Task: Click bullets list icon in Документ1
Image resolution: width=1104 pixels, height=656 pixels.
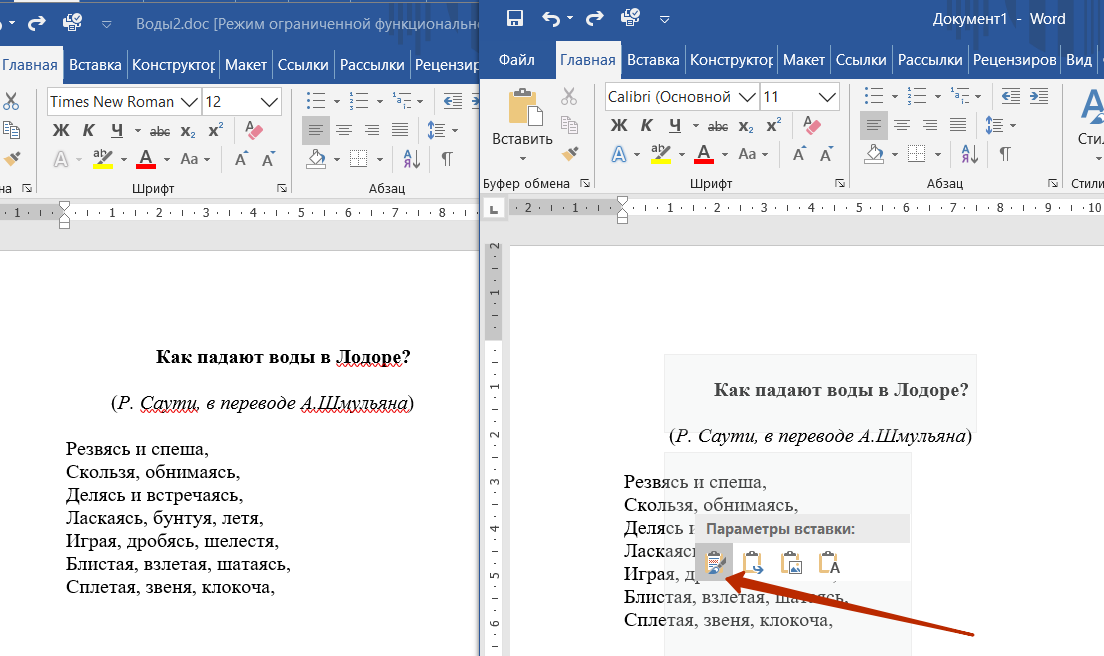Action: (874, 96)
